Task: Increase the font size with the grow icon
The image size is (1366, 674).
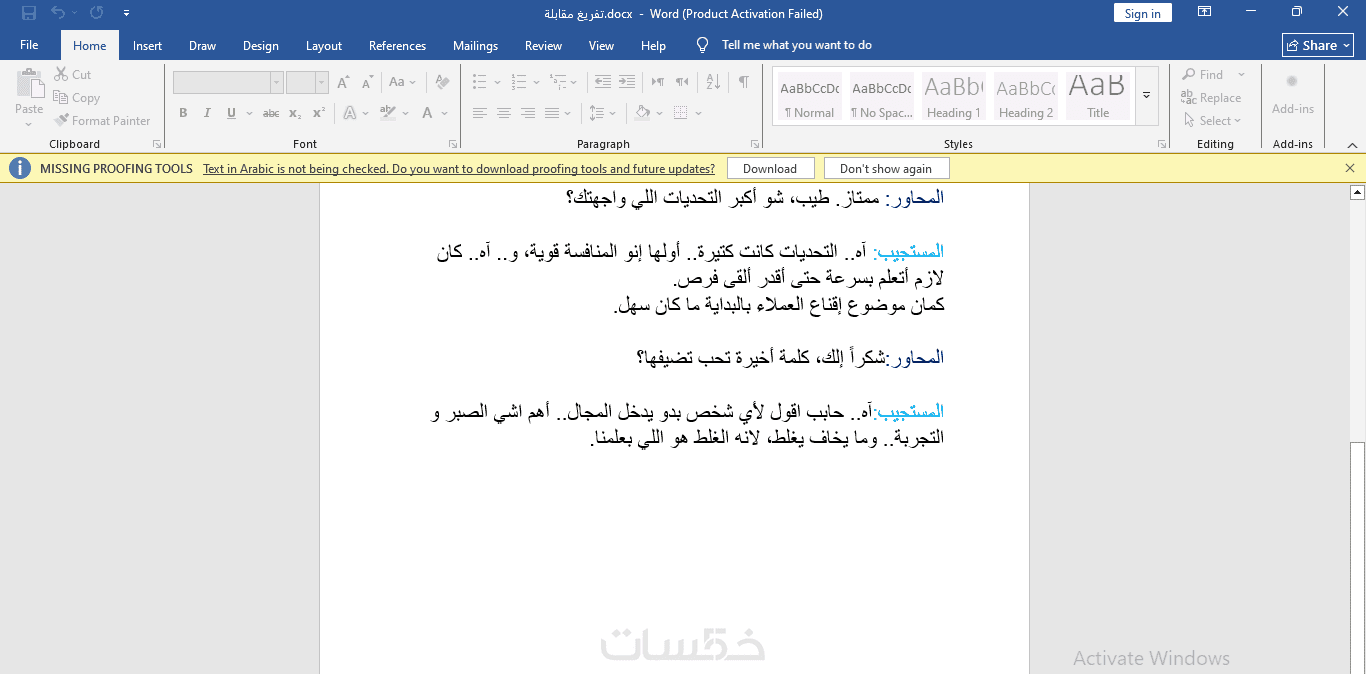Action: (x=343, y=82)
